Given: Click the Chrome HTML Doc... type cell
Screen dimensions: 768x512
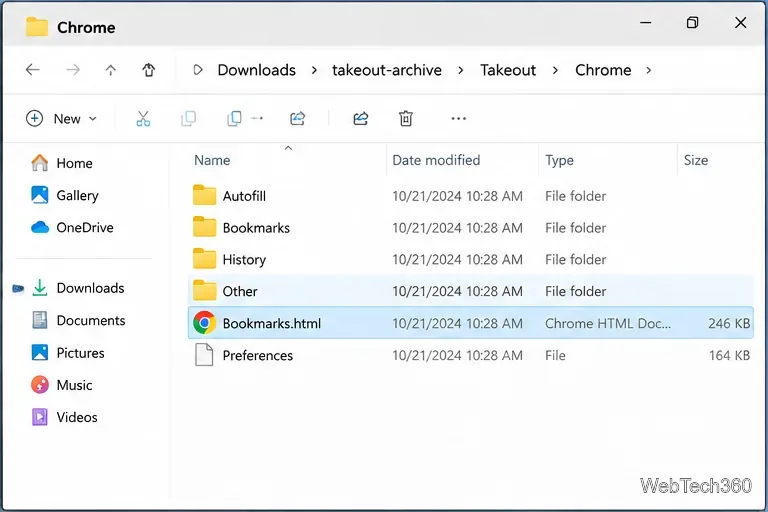Looking at the screenshot, I should tap(608, 323).
